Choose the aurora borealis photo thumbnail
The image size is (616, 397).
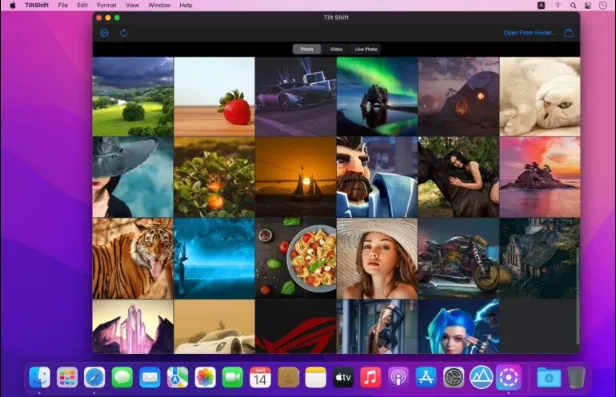pyautogui.click(x=377, y=97)
